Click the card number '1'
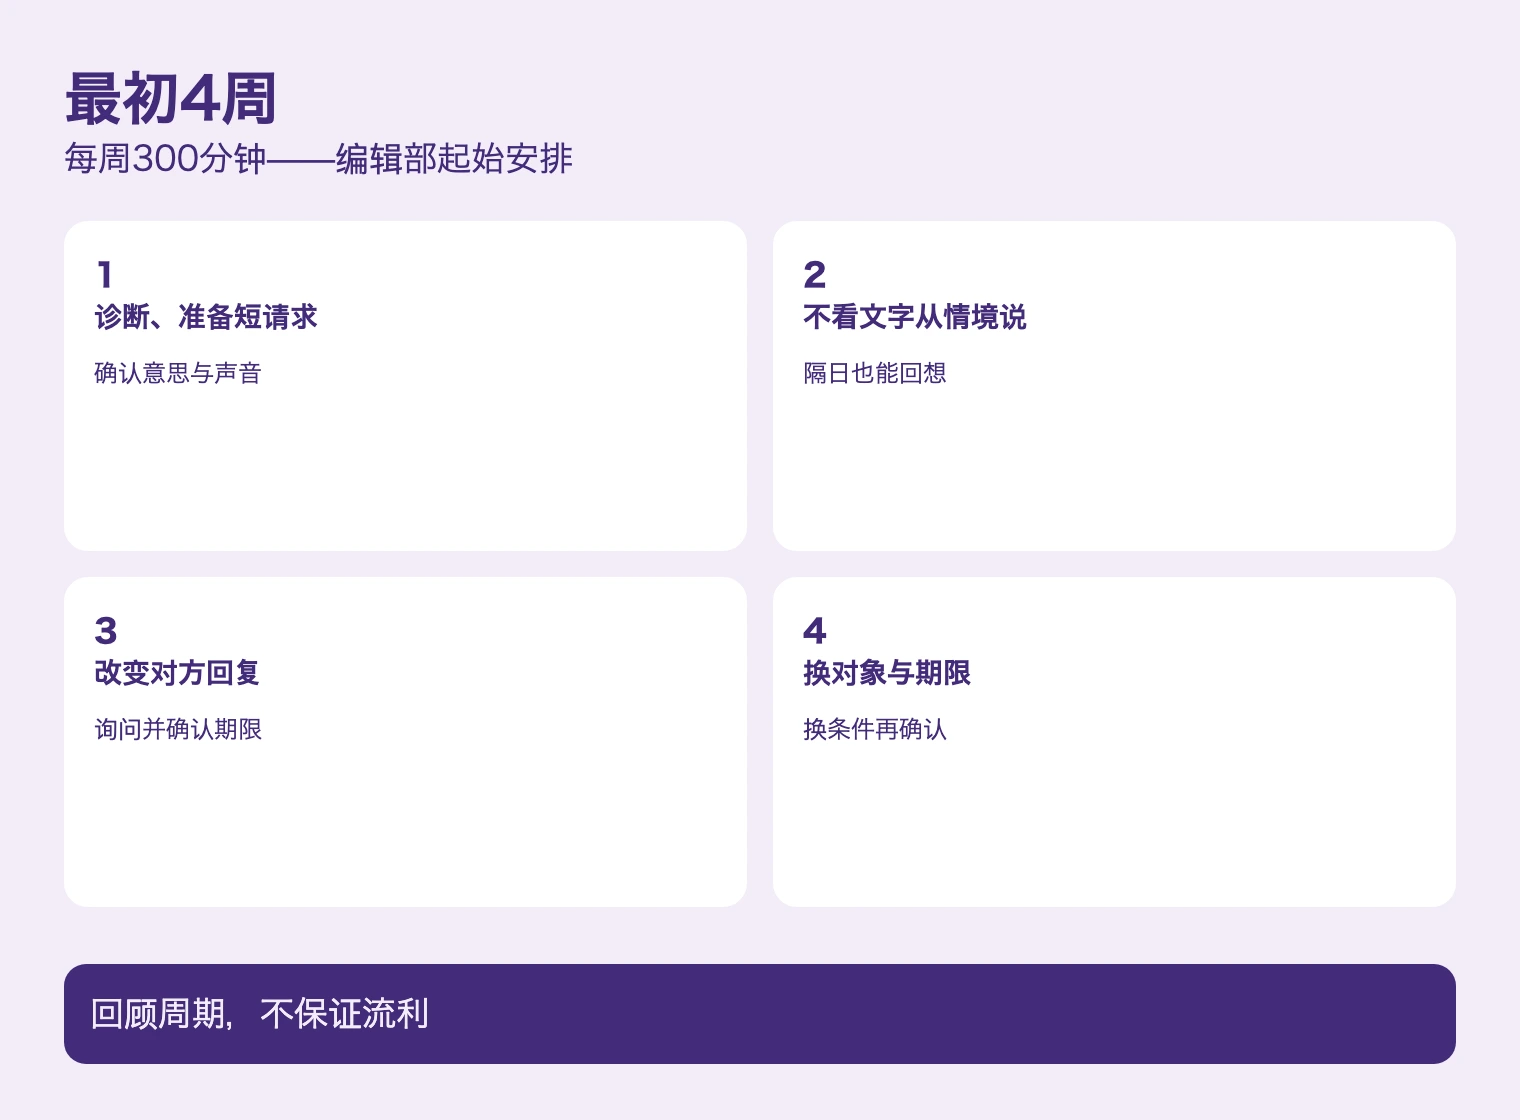The height and width of the screenshot is (1120, 1520). click(104, 274)
